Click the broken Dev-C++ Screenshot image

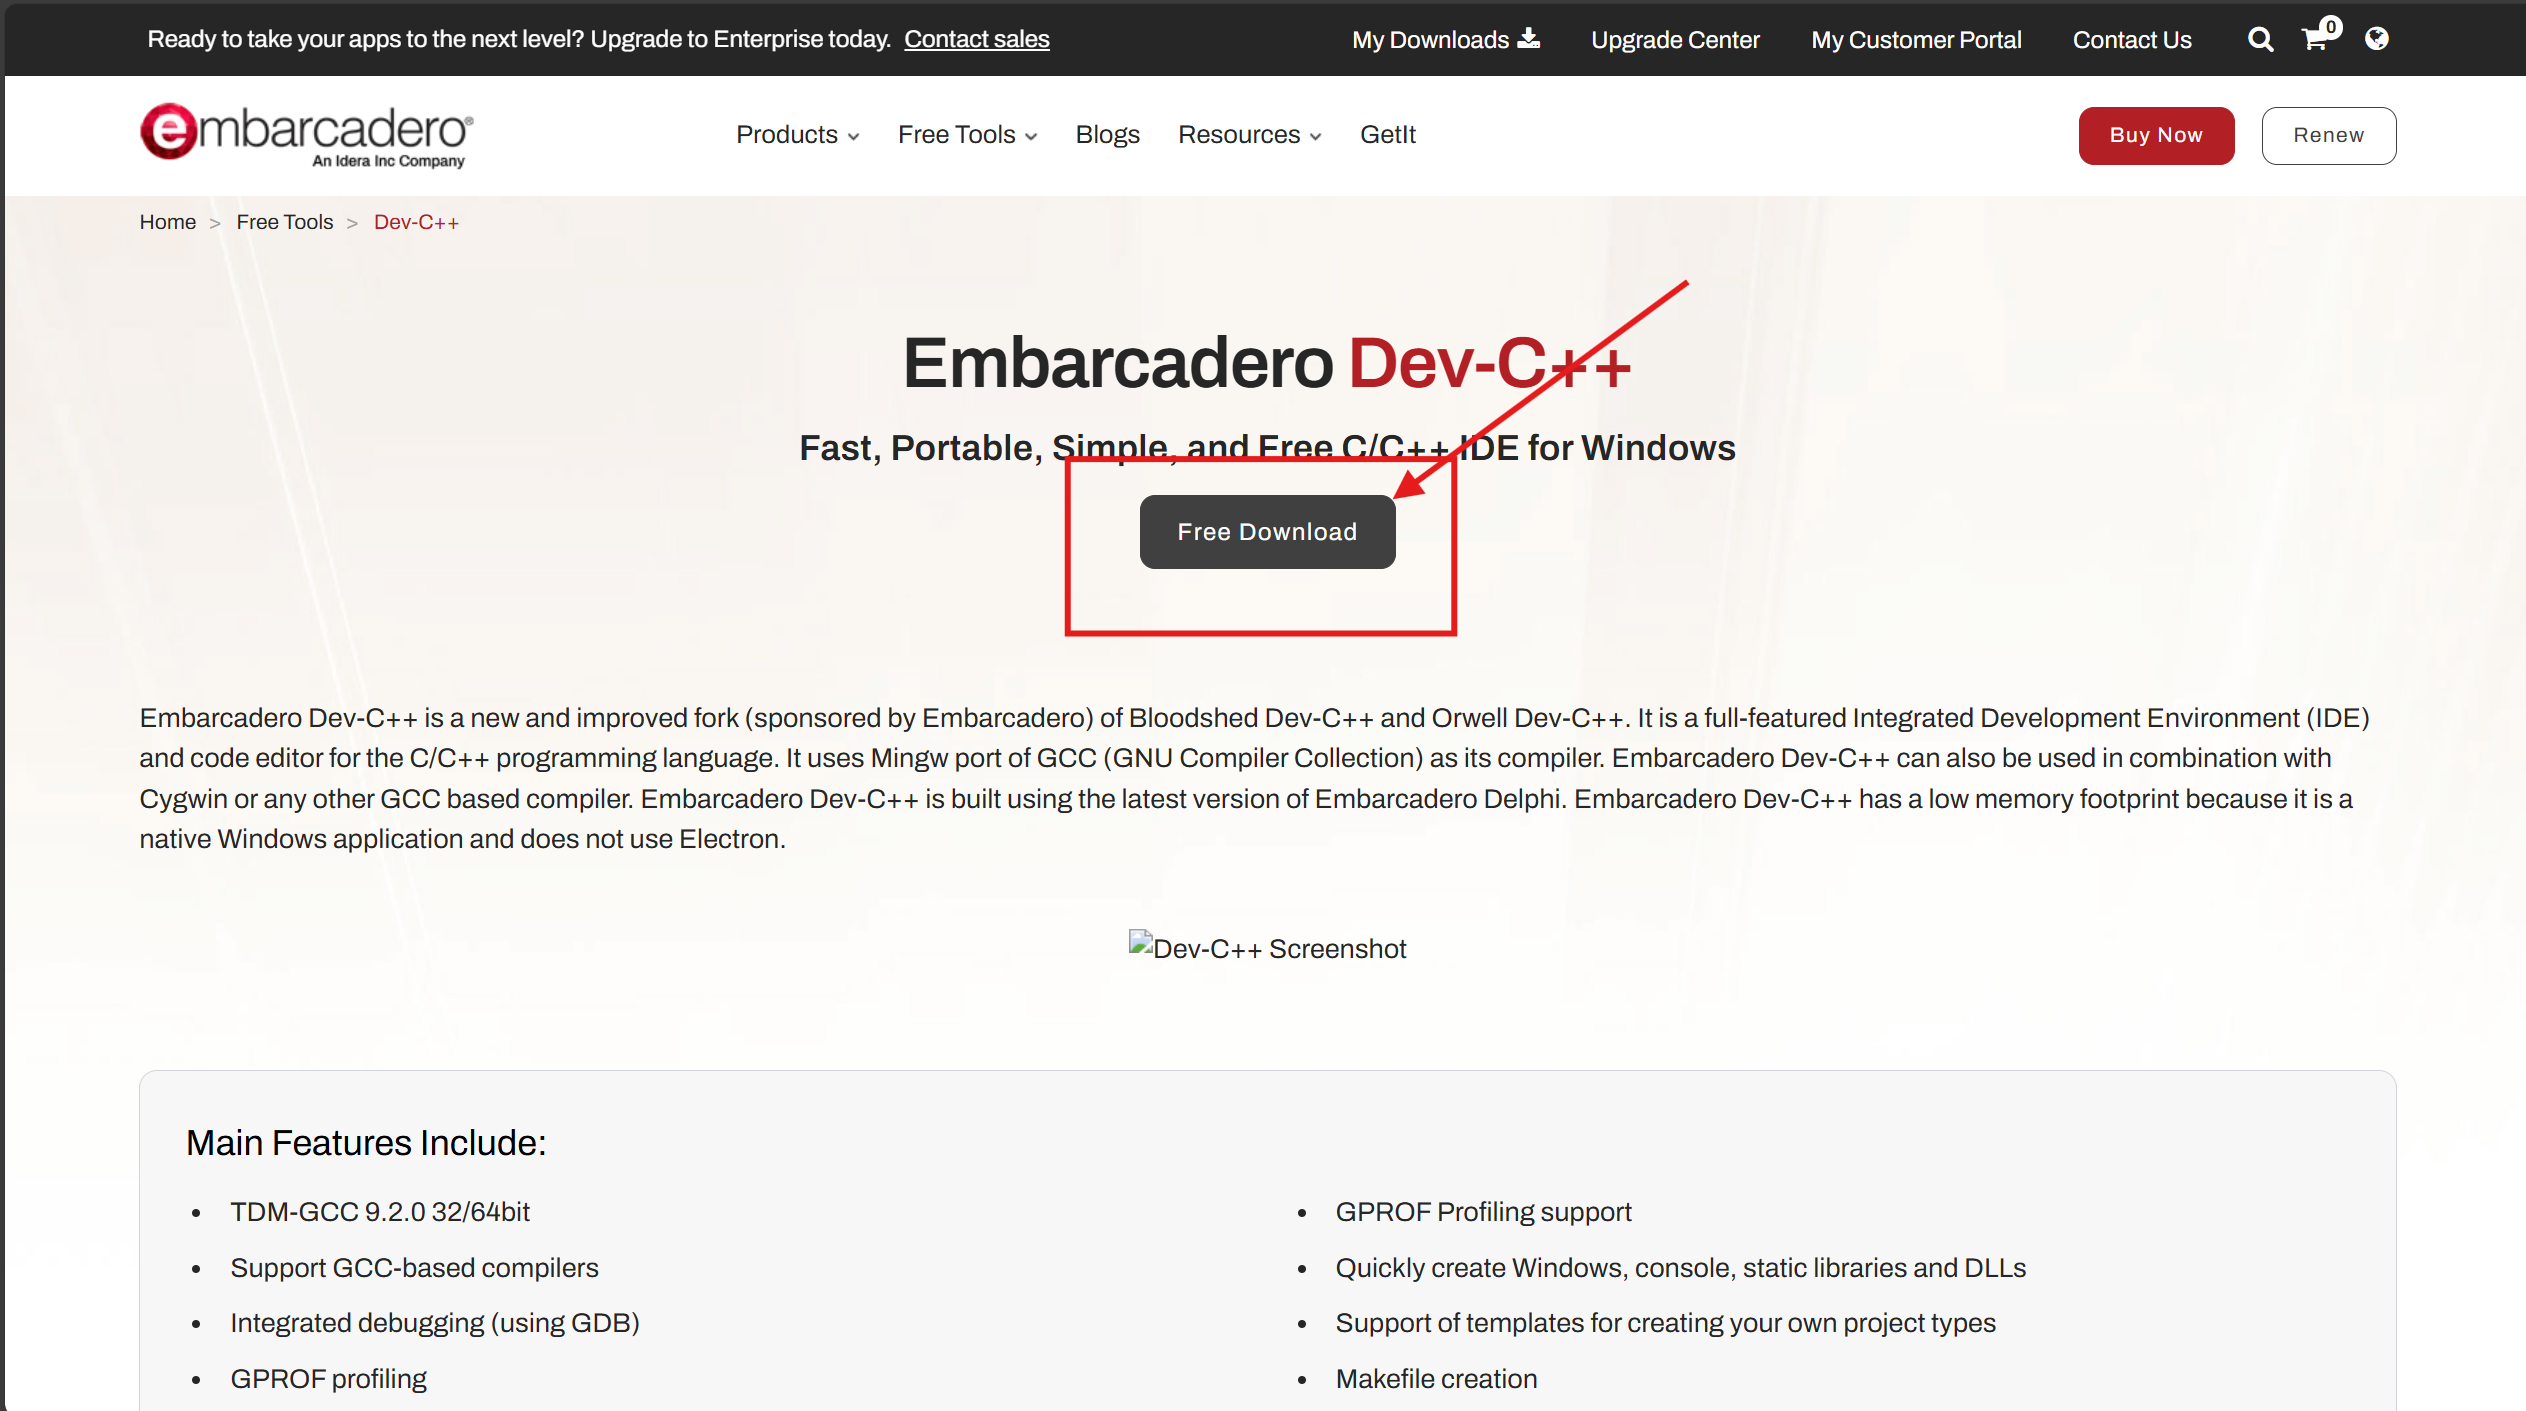coord(1266,948)
